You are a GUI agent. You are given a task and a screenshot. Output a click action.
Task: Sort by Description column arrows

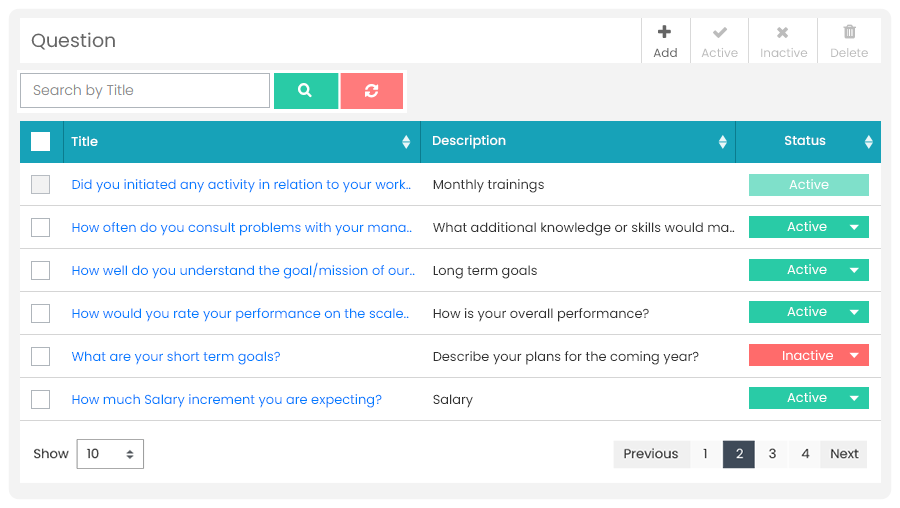click(723, 142)
